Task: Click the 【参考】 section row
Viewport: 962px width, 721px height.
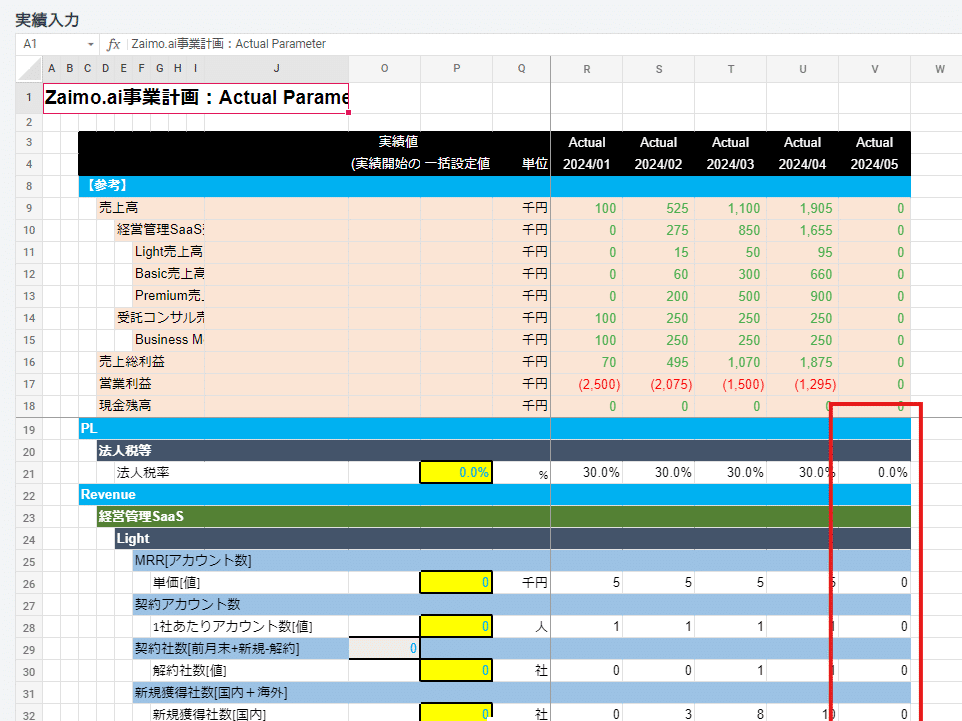Action: [494, 186]
